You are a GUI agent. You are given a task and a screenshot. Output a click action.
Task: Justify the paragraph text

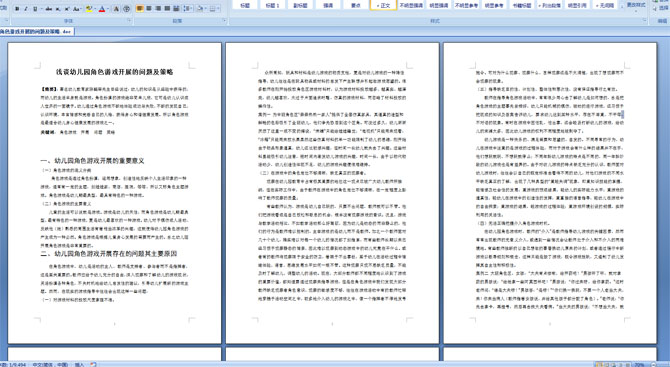tap(167, 8)
